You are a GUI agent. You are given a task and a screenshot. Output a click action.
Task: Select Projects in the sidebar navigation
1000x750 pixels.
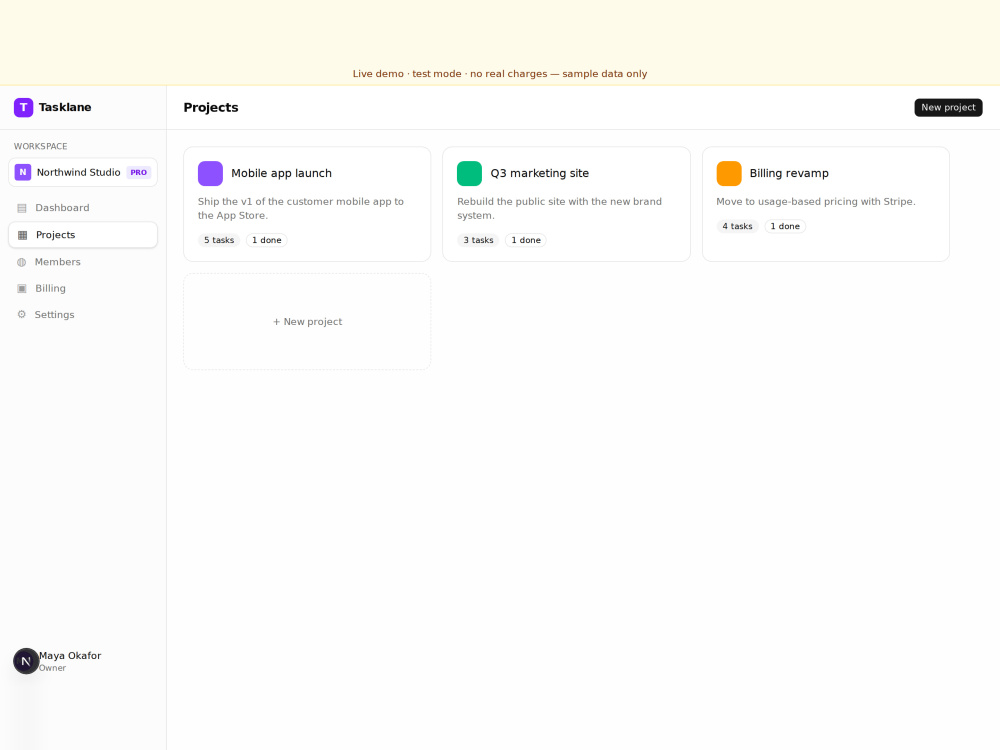(83, 235)
